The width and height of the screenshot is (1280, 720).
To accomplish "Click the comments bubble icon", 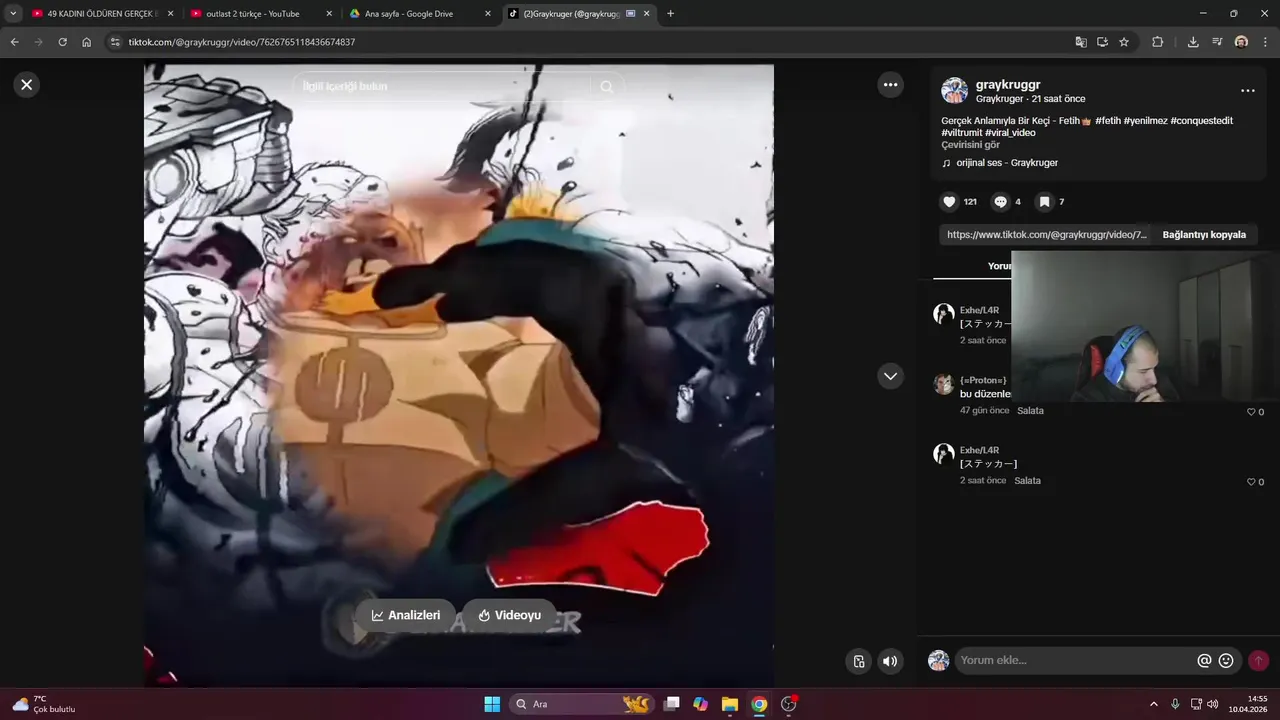I will pyautogui.click(x=1000, y=202).
